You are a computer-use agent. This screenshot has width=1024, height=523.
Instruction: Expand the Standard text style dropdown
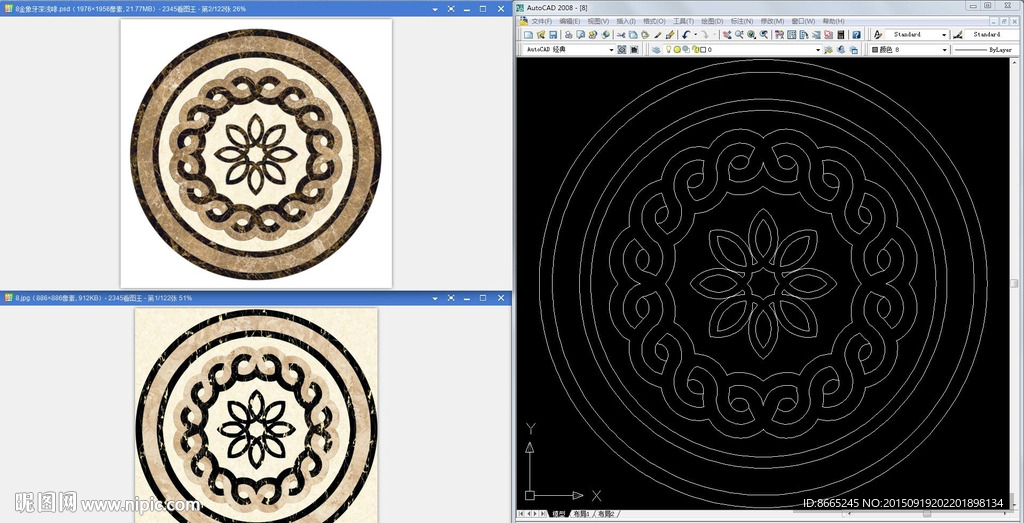[944, 35]
